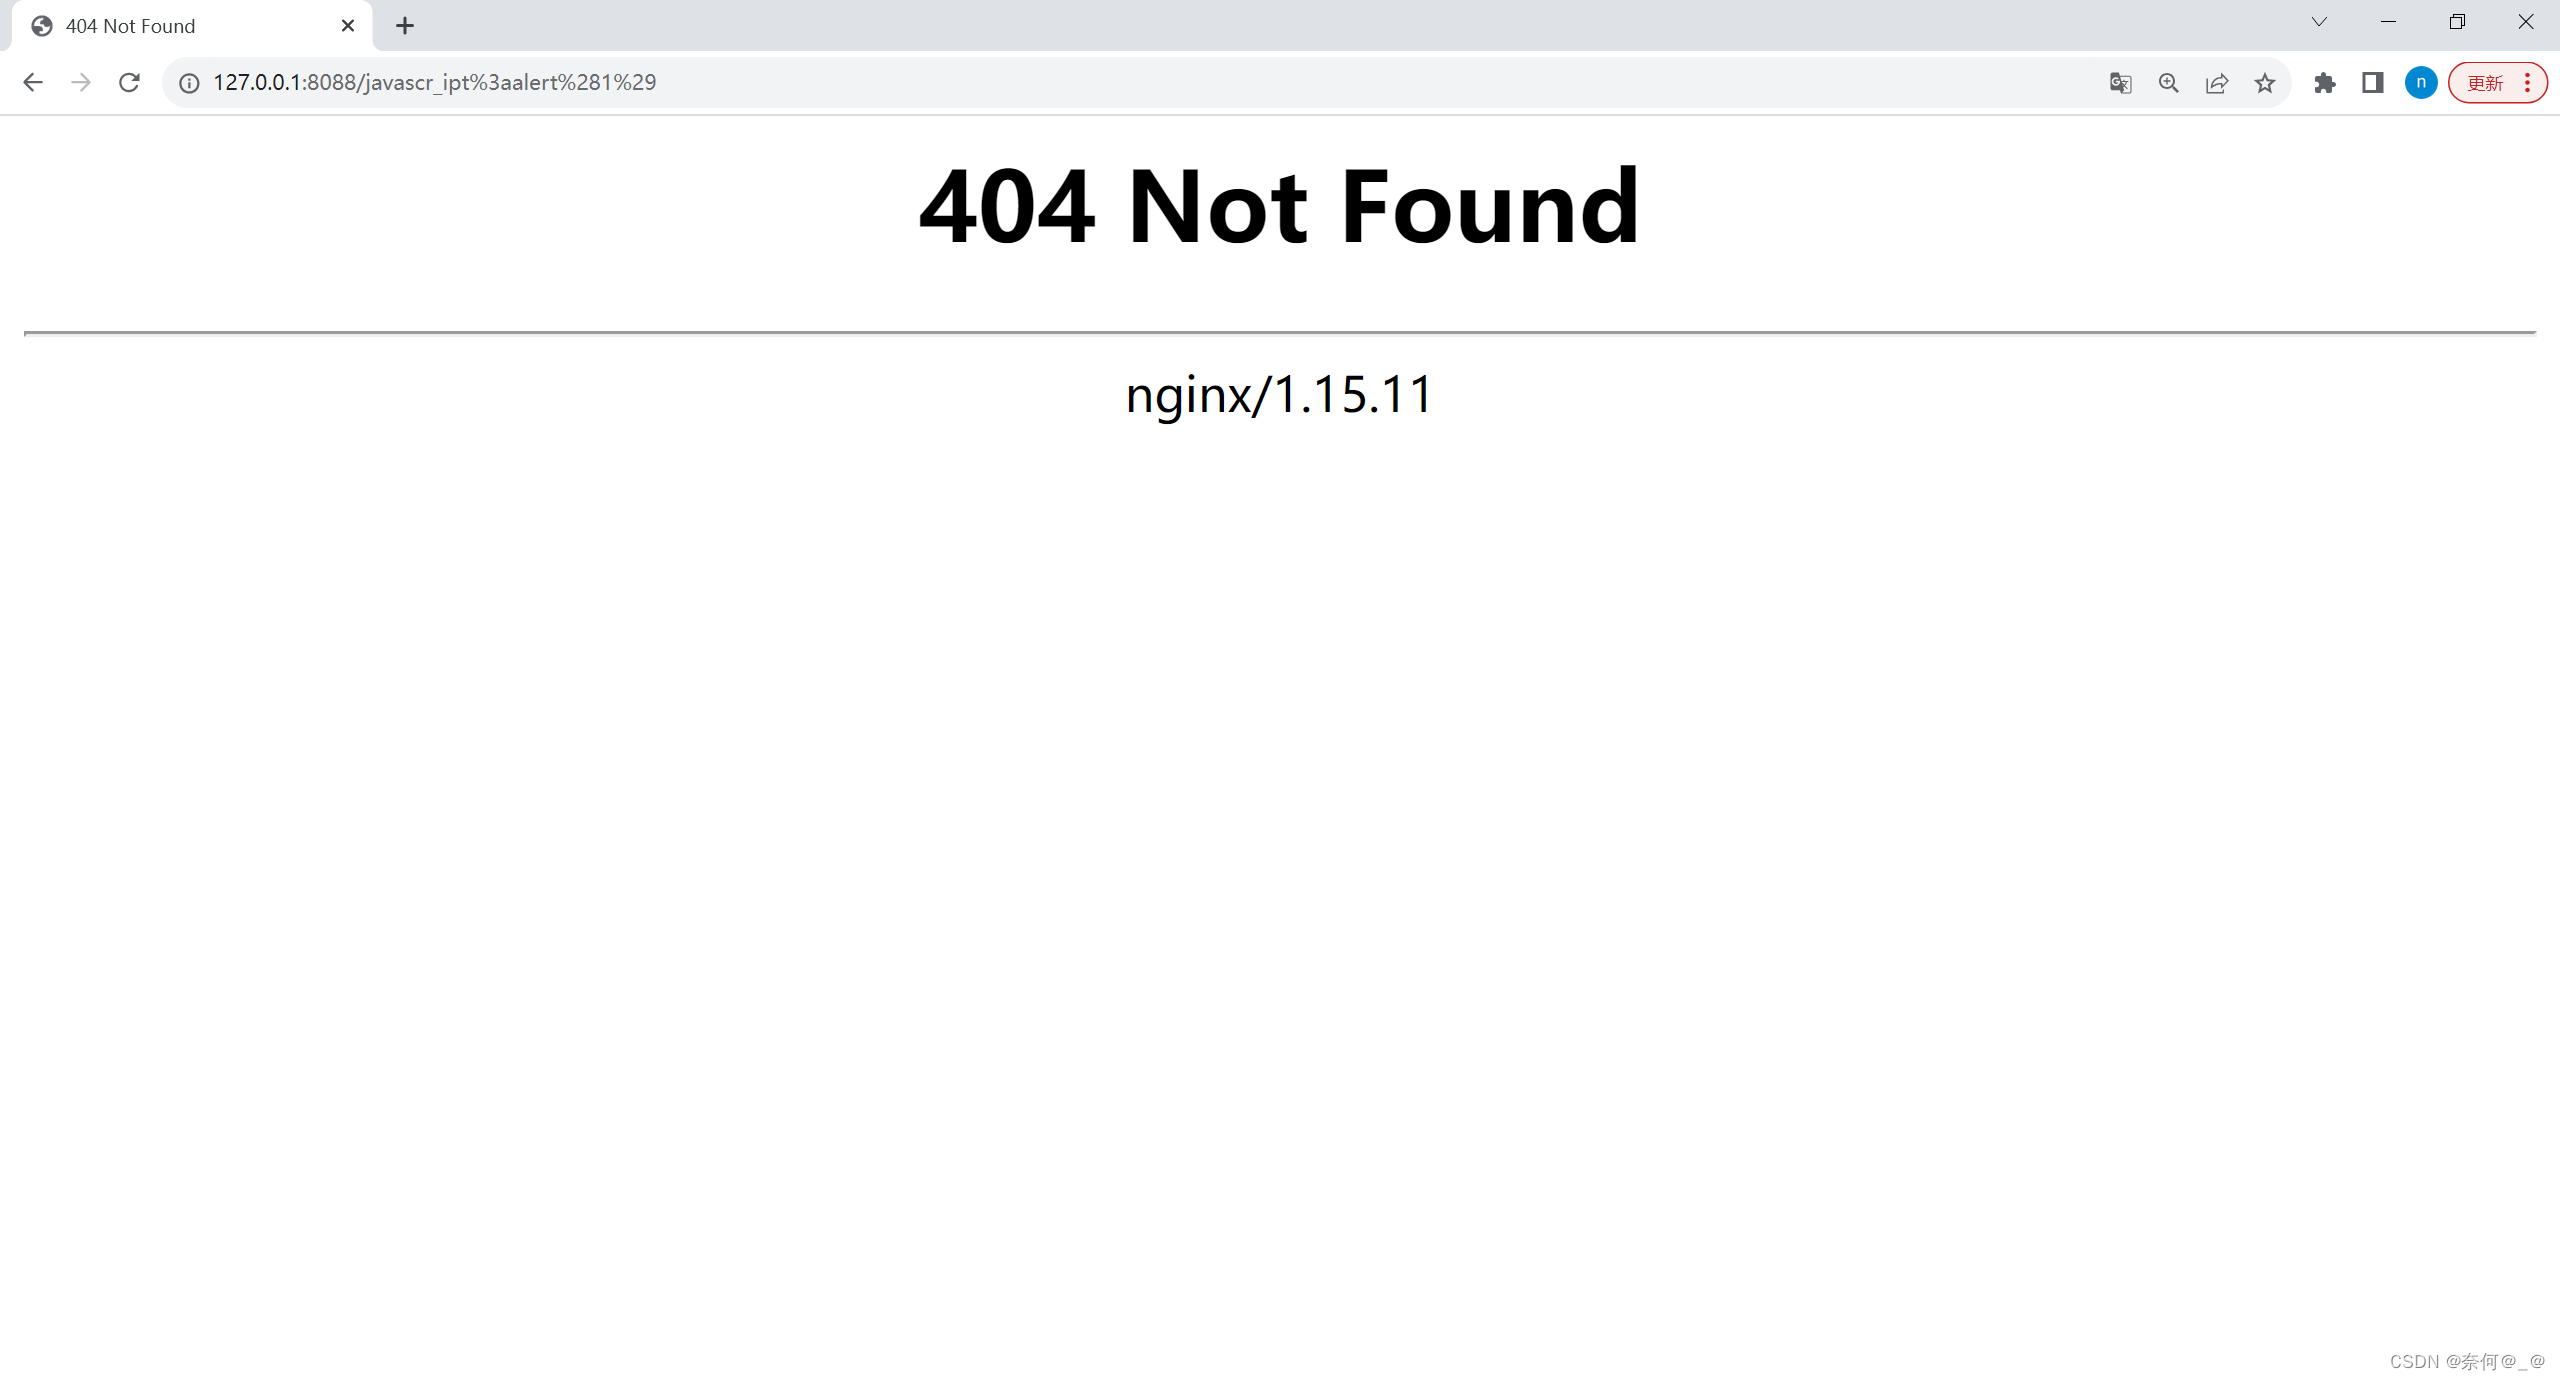This screenshot has height=1380, width=2560.
Task: Click the forward navigation arrow
Action: 80,82
